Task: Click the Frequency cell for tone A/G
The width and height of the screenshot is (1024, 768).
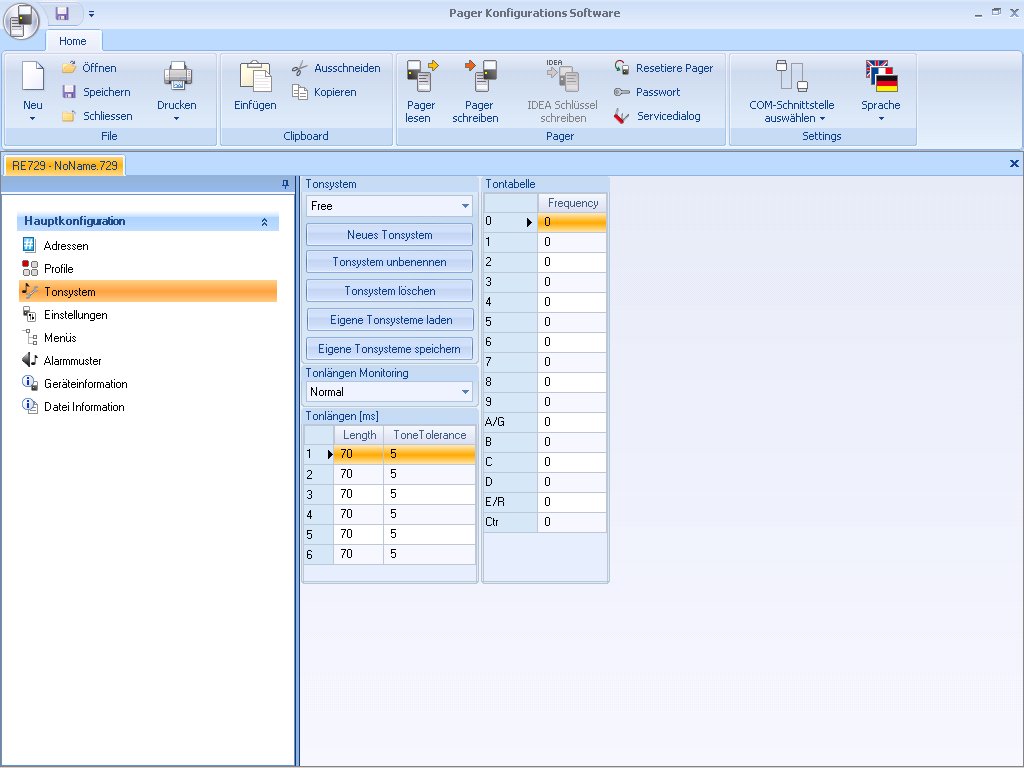Action: pos(572,422)
